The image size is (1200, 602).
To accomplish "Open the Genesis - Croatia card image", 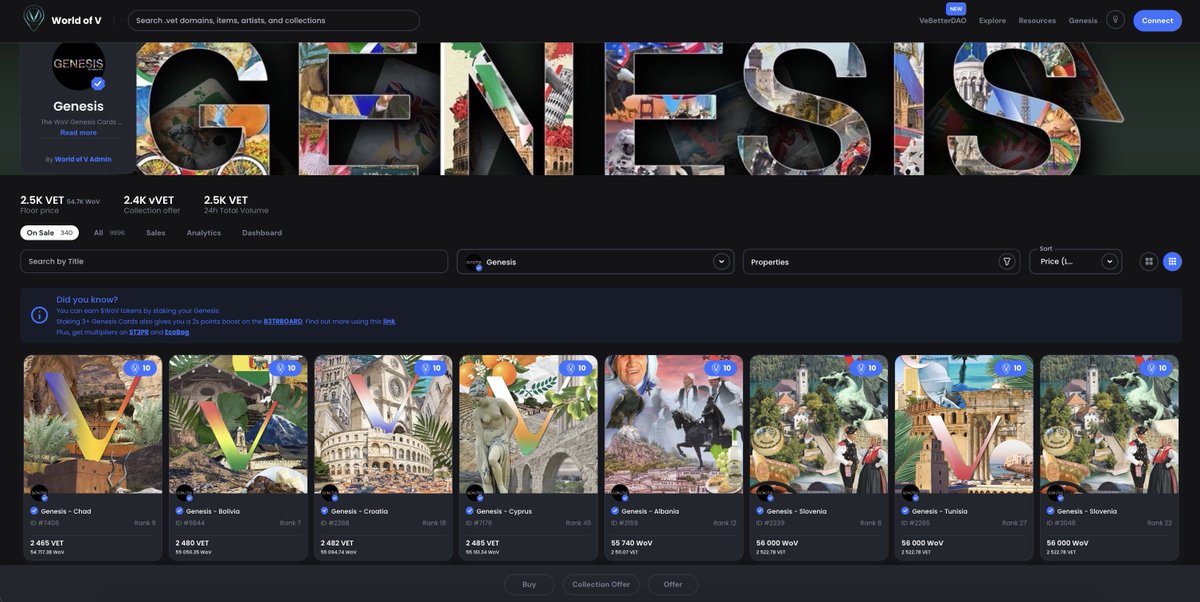I will (383, 424).
